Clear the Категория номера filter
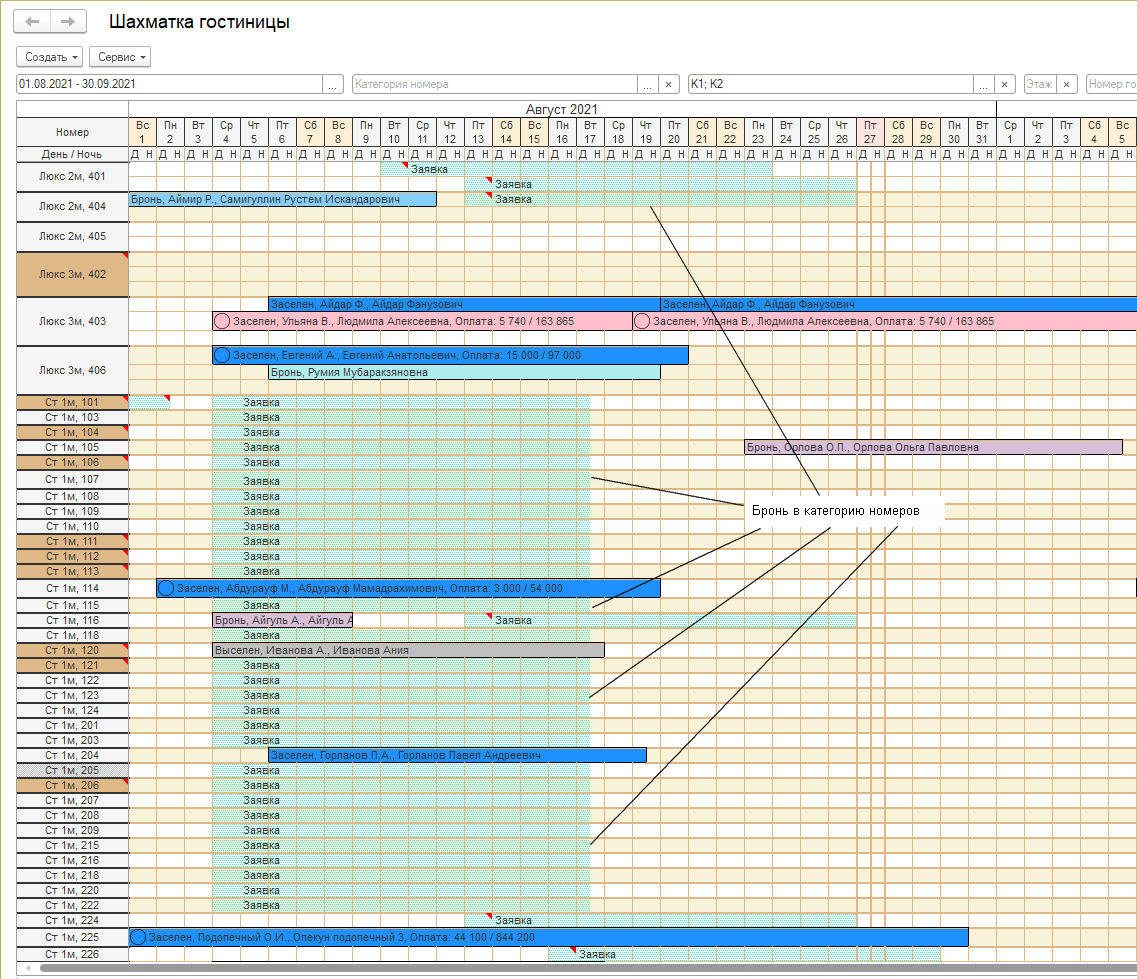Screen dimensions: 1137x979 pyautogui.click(x=669, y=85)
